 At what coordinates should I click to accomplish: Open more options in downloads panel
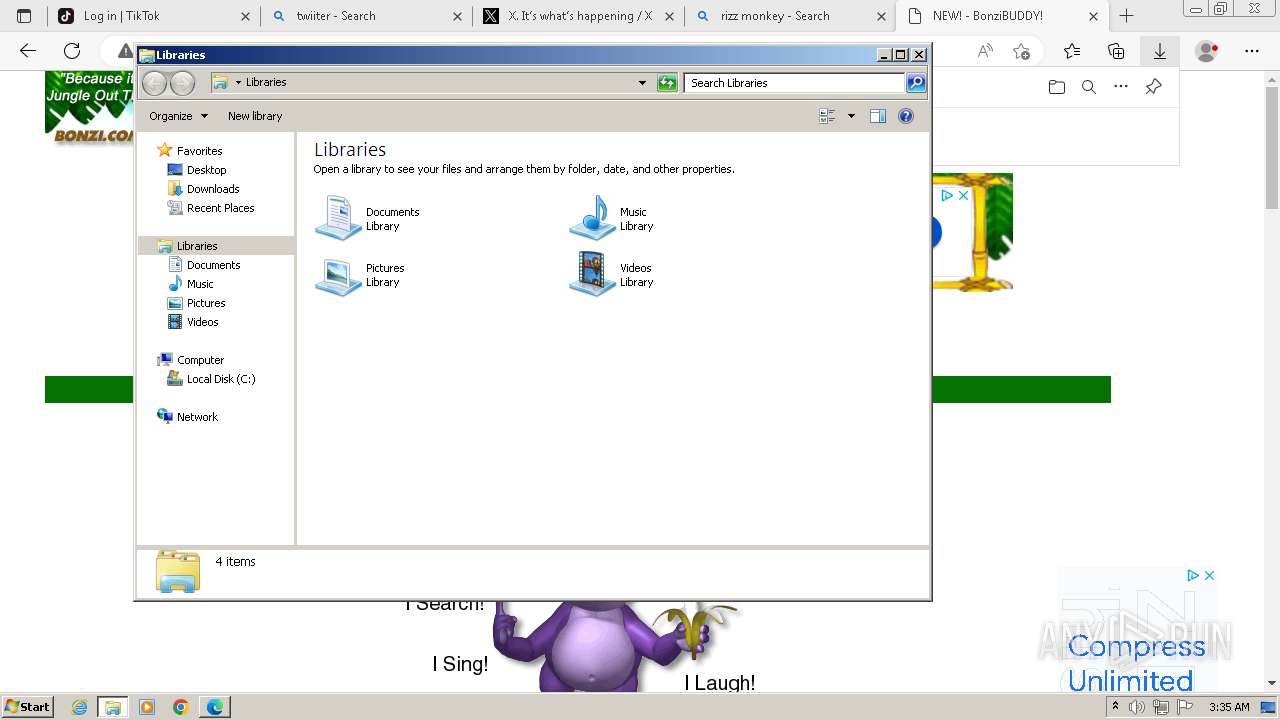coord(1121,87)
